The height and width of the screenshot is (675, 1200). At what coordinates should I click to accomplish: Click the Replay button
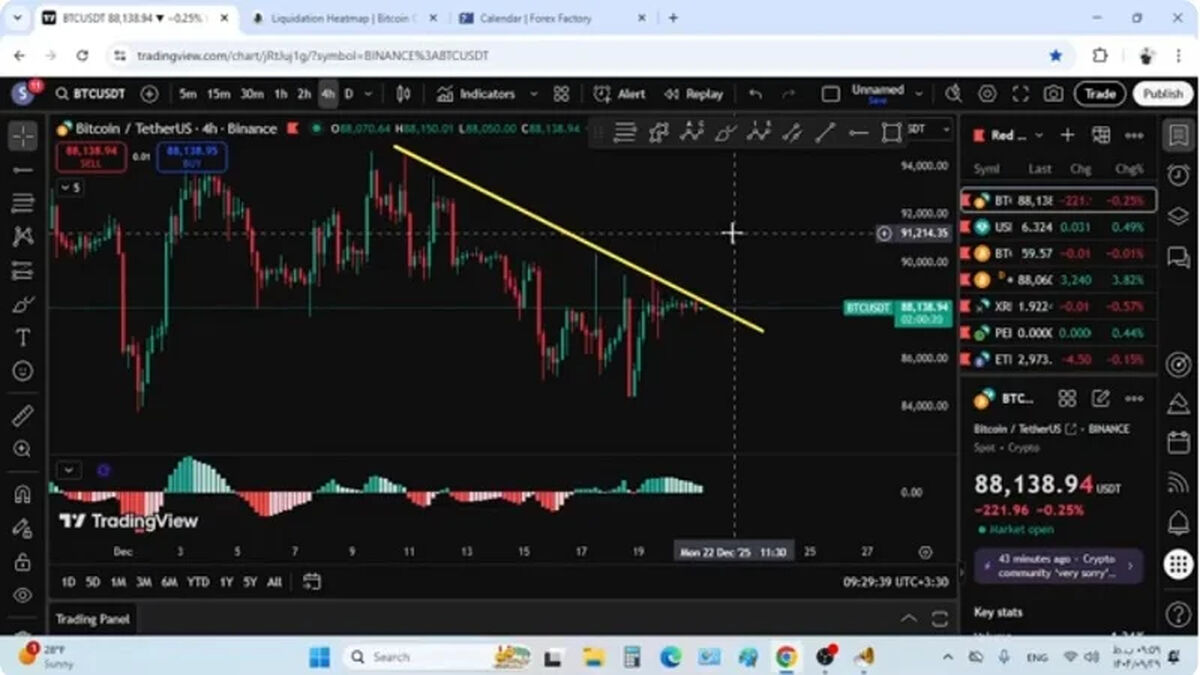(x=695, y=94)
